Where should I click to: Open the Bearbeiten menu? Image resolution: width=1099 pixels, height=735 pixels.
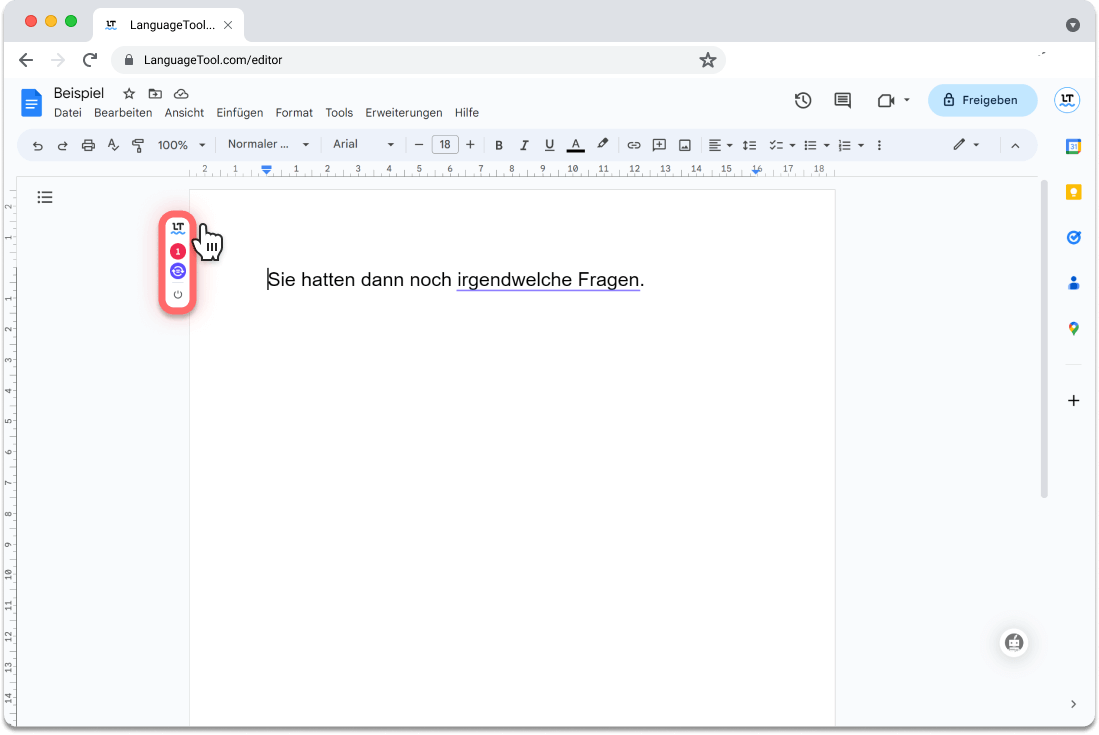pos(123,113)
